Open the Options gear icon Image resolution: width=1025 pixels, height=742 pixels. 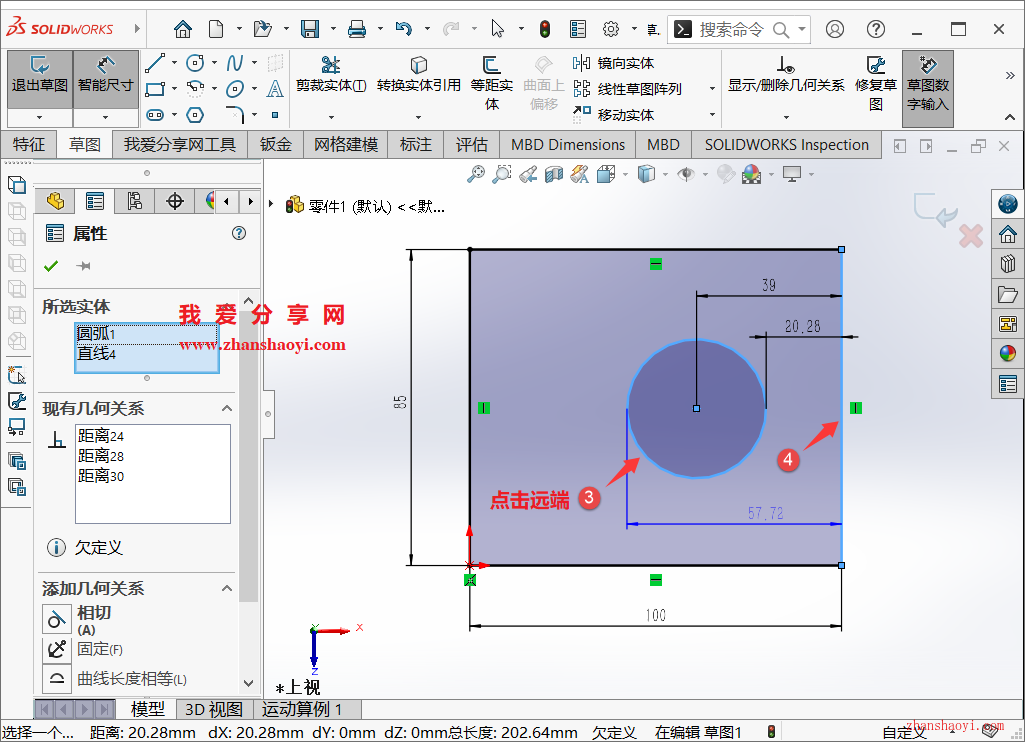tap(611, 29)
